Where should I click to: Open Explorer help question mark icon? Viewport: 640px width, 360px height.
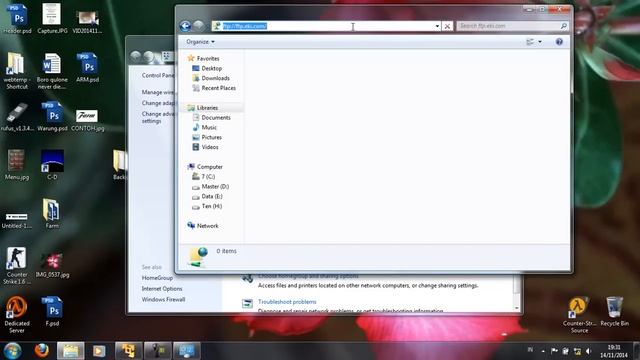pyautogui.click(x=559, y=42)
